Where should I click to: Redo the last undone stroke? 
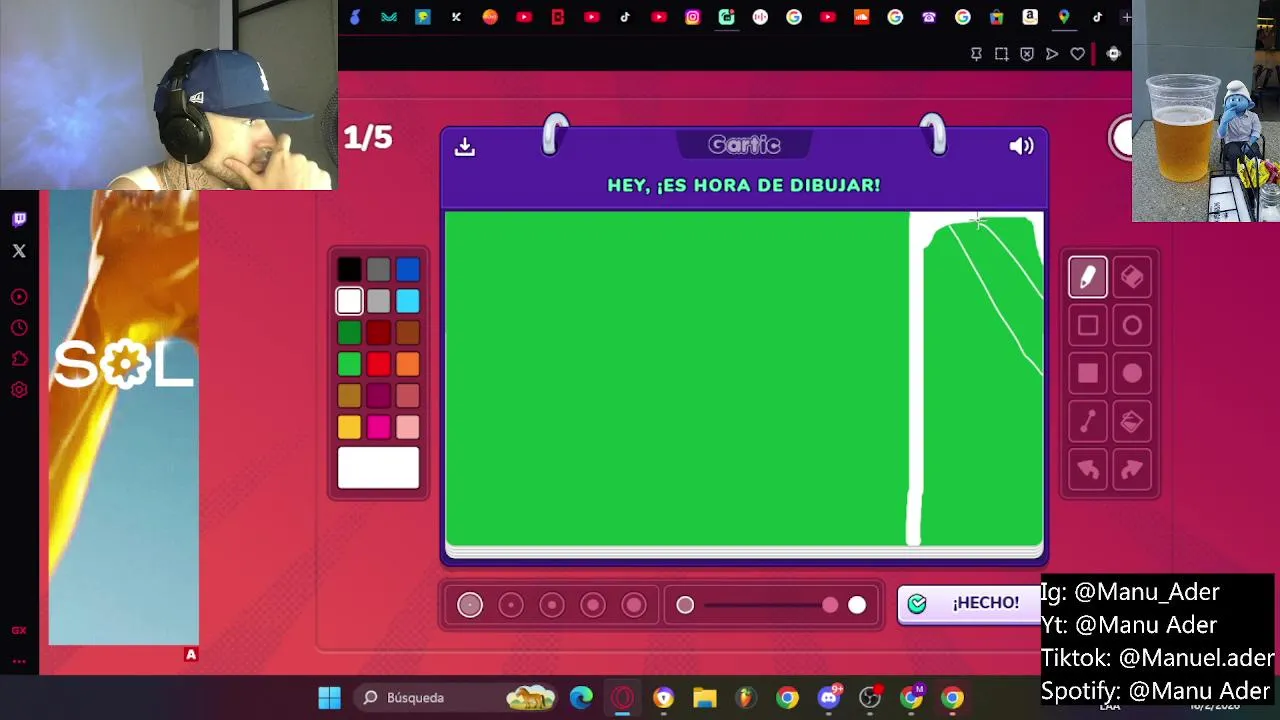1132,470
